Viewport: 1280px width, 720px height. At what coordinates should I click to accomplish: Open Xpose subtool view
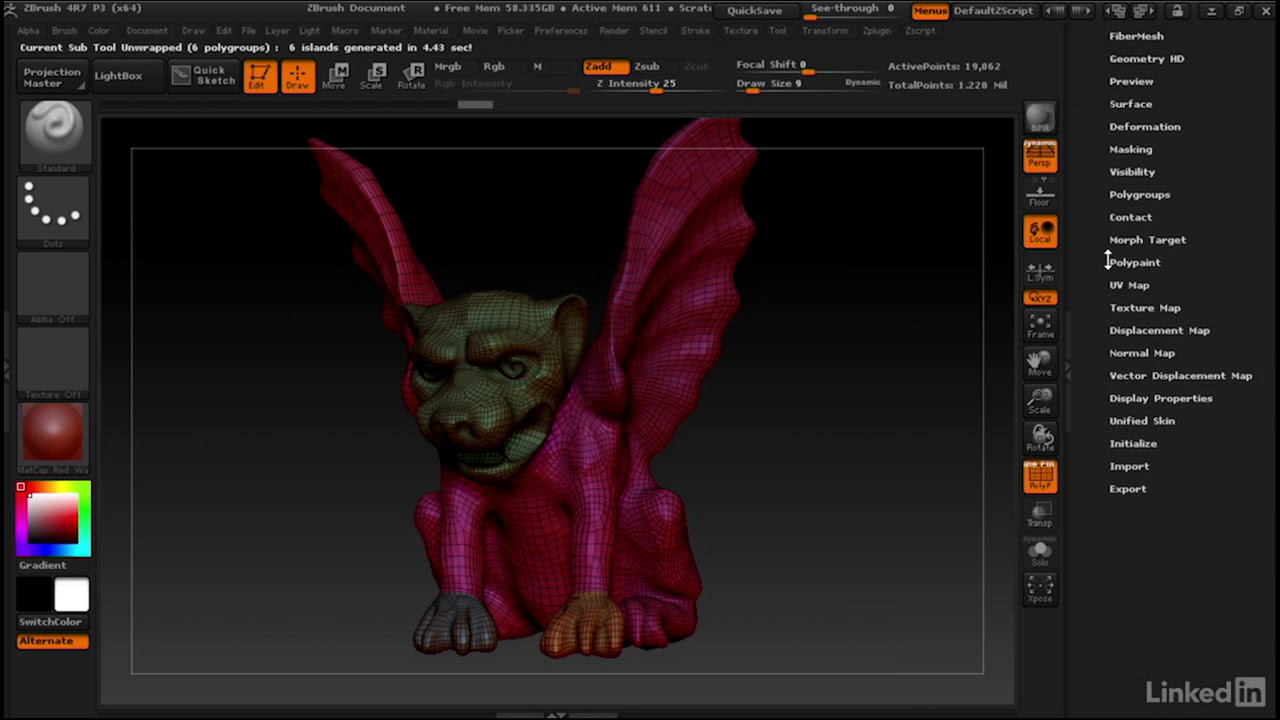point(1040,589)
